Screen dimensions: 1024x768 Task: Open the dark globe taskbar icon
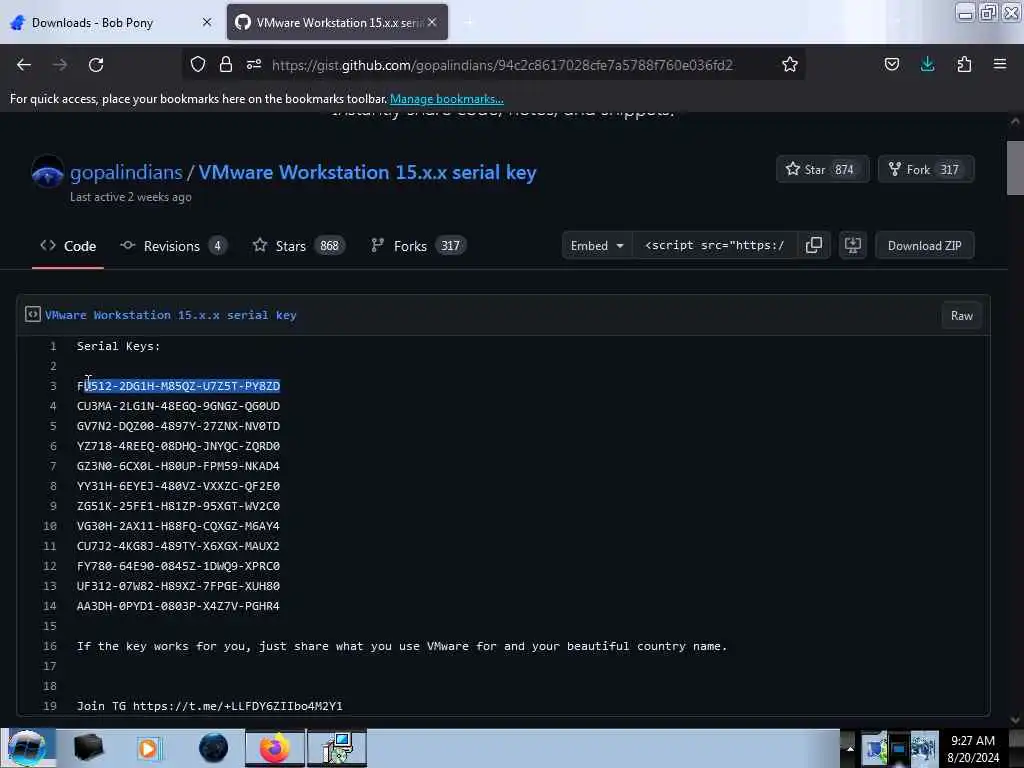click(x=214, y=748)
